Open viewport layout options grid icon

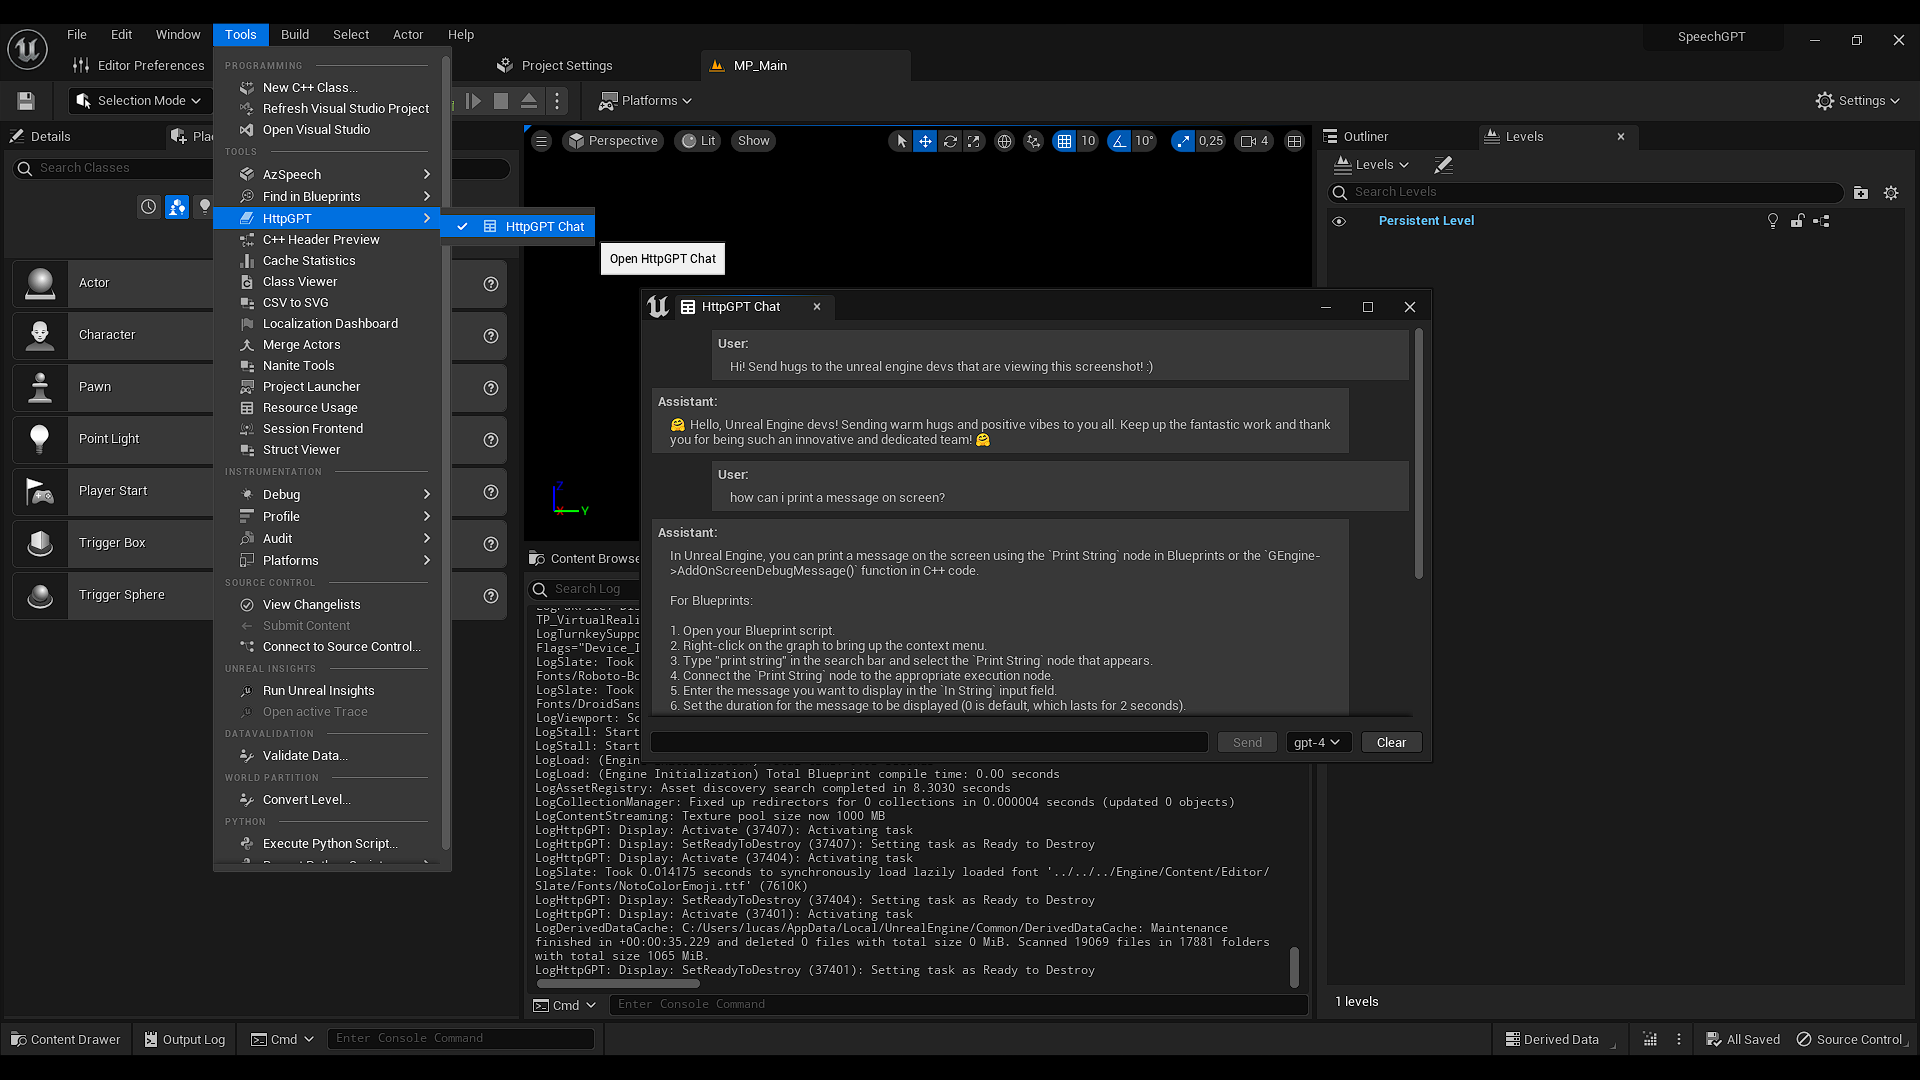pos(1294,141)
